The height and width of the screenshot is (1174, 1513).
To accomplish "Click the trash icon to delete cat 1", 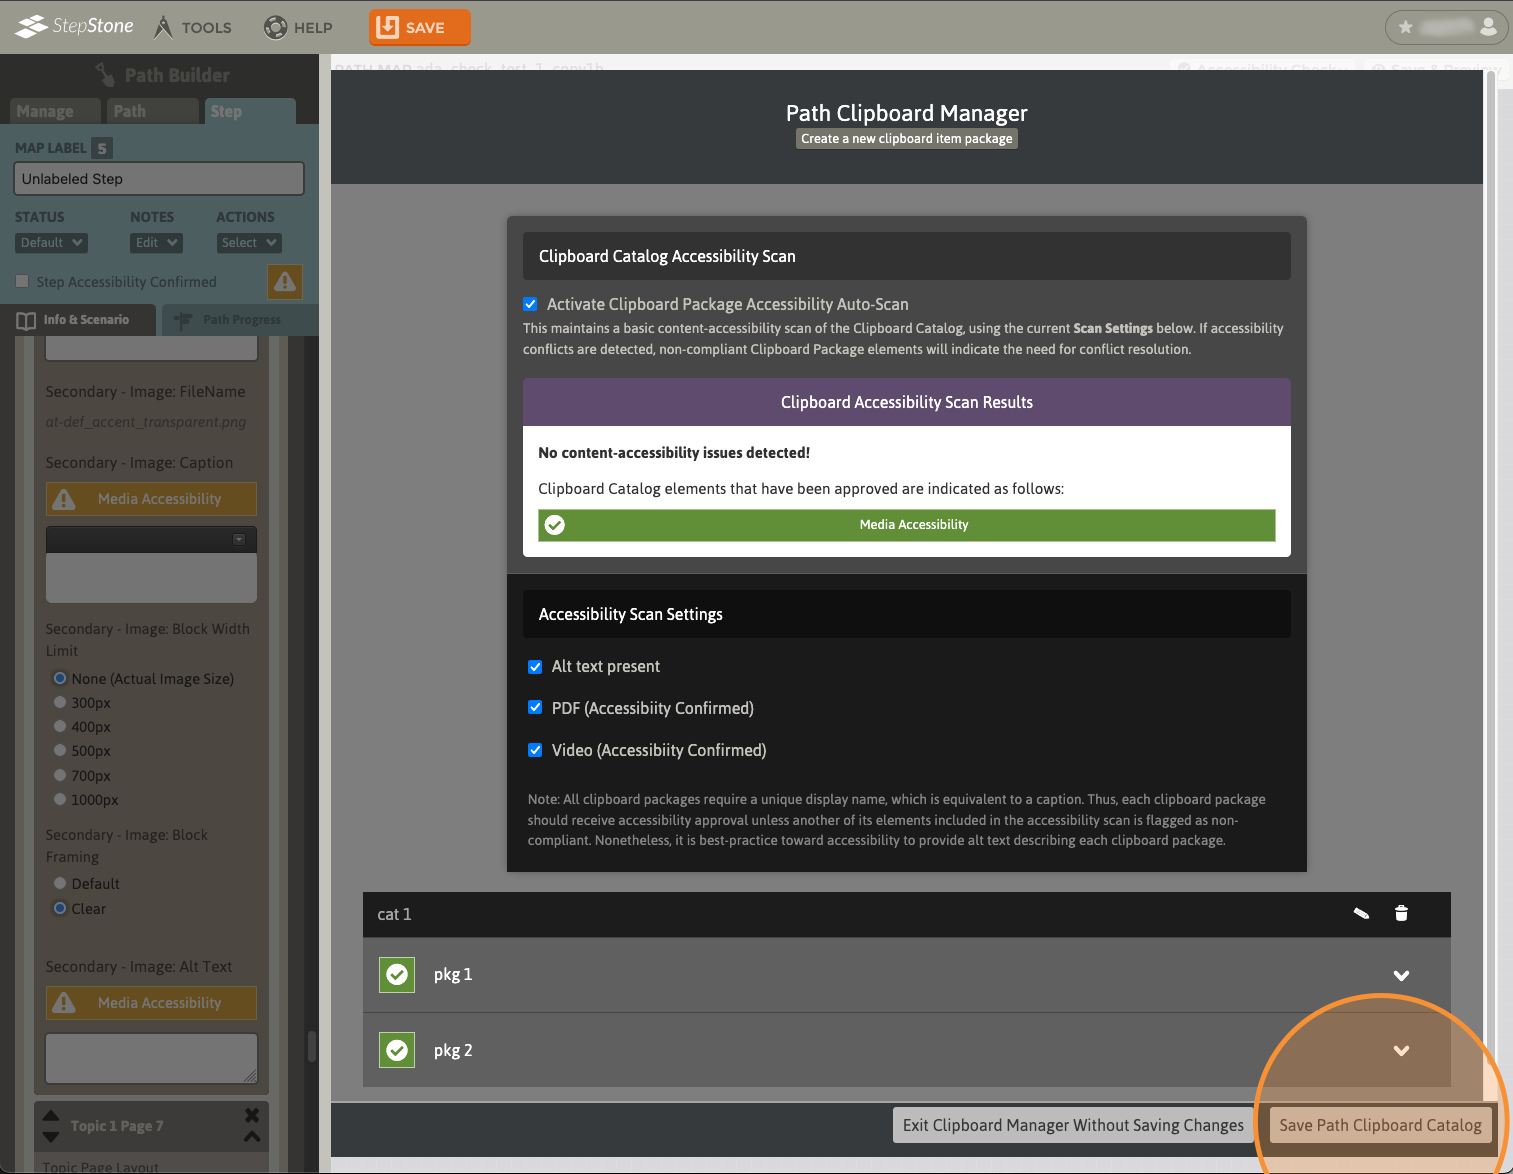I will pos(1401,913).
